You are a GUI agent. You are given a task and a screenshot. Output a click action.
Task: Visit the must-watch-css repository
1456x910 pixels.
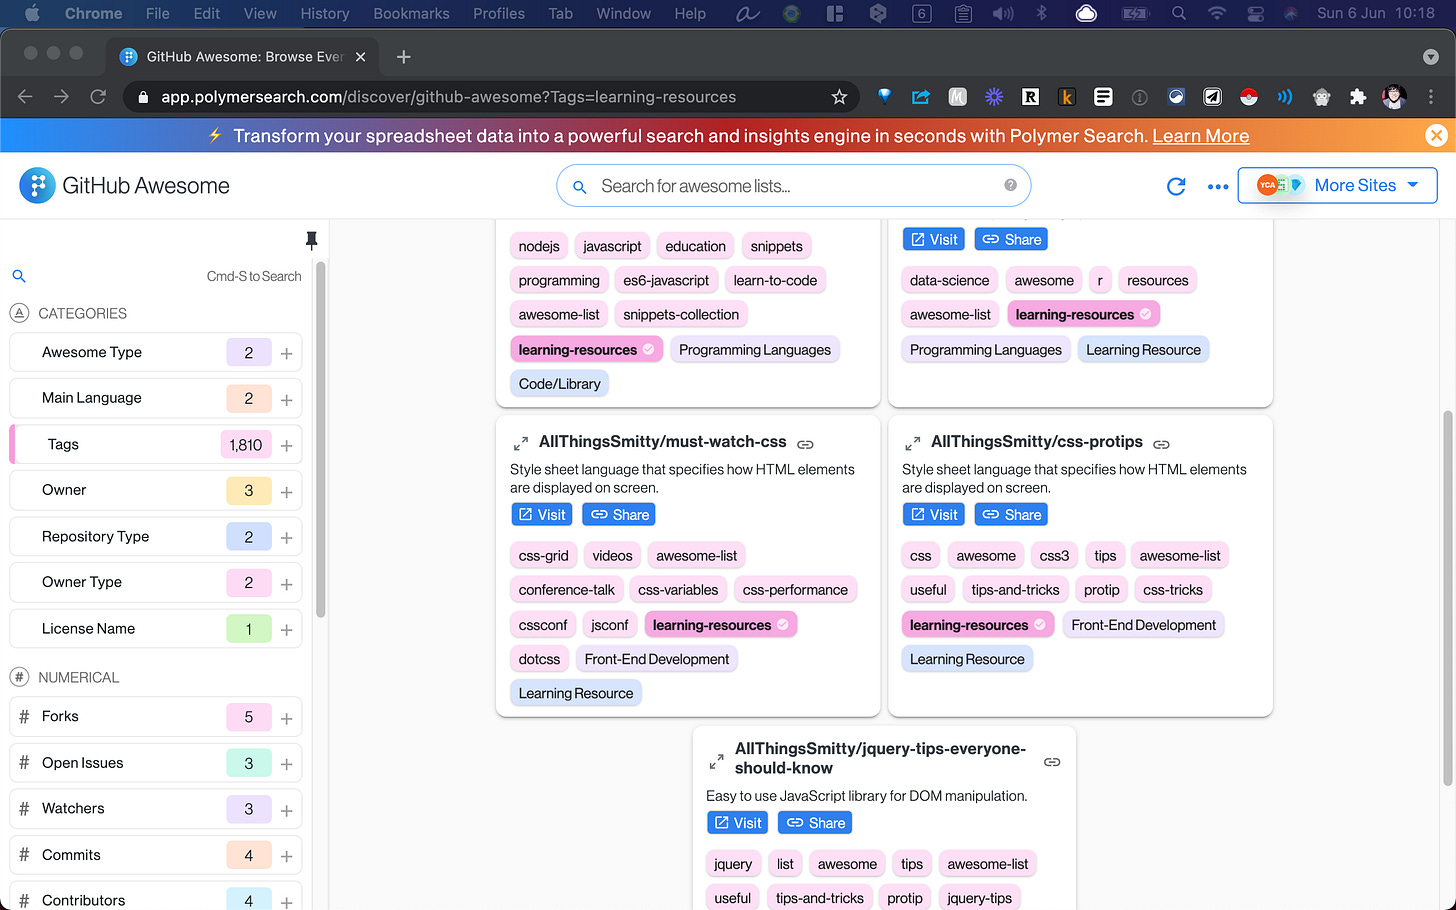coord(541,515)
